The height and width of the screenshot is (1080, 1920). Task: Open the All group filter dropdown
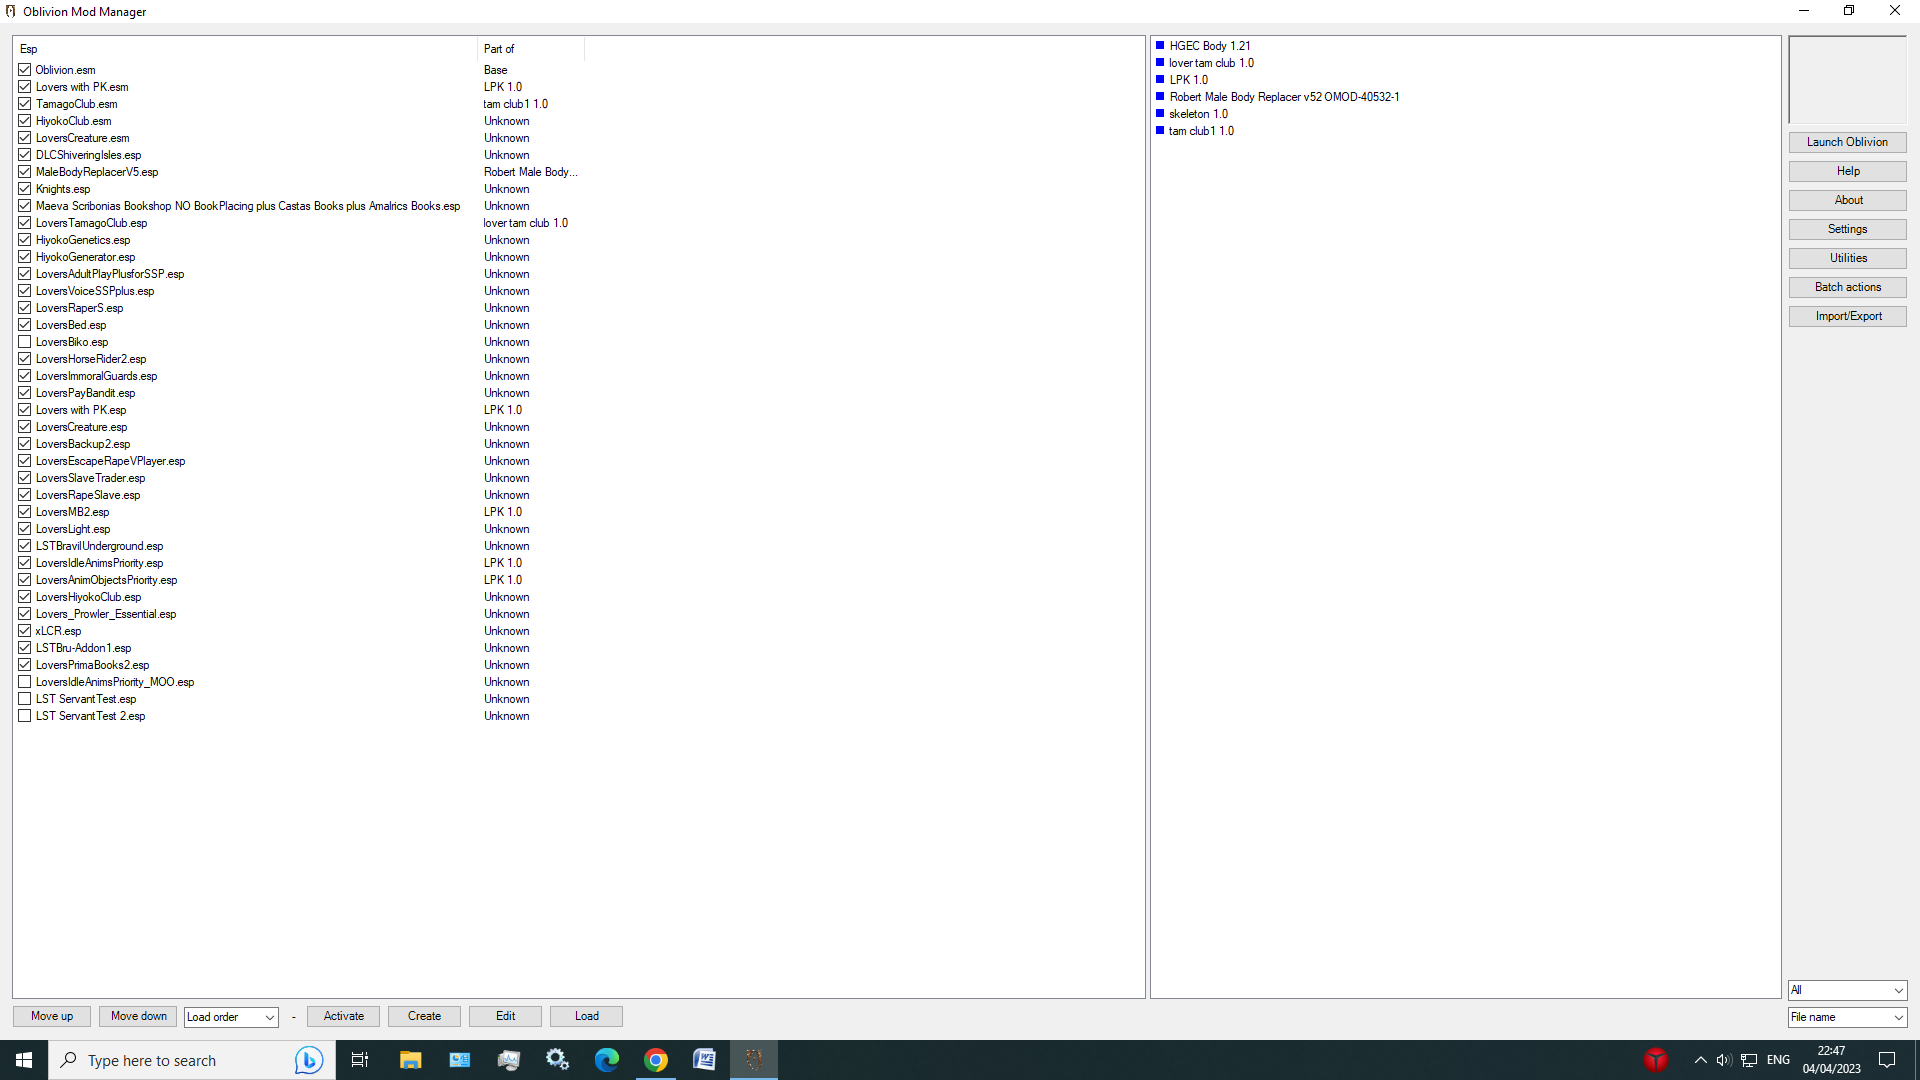tap(1847, 990)
